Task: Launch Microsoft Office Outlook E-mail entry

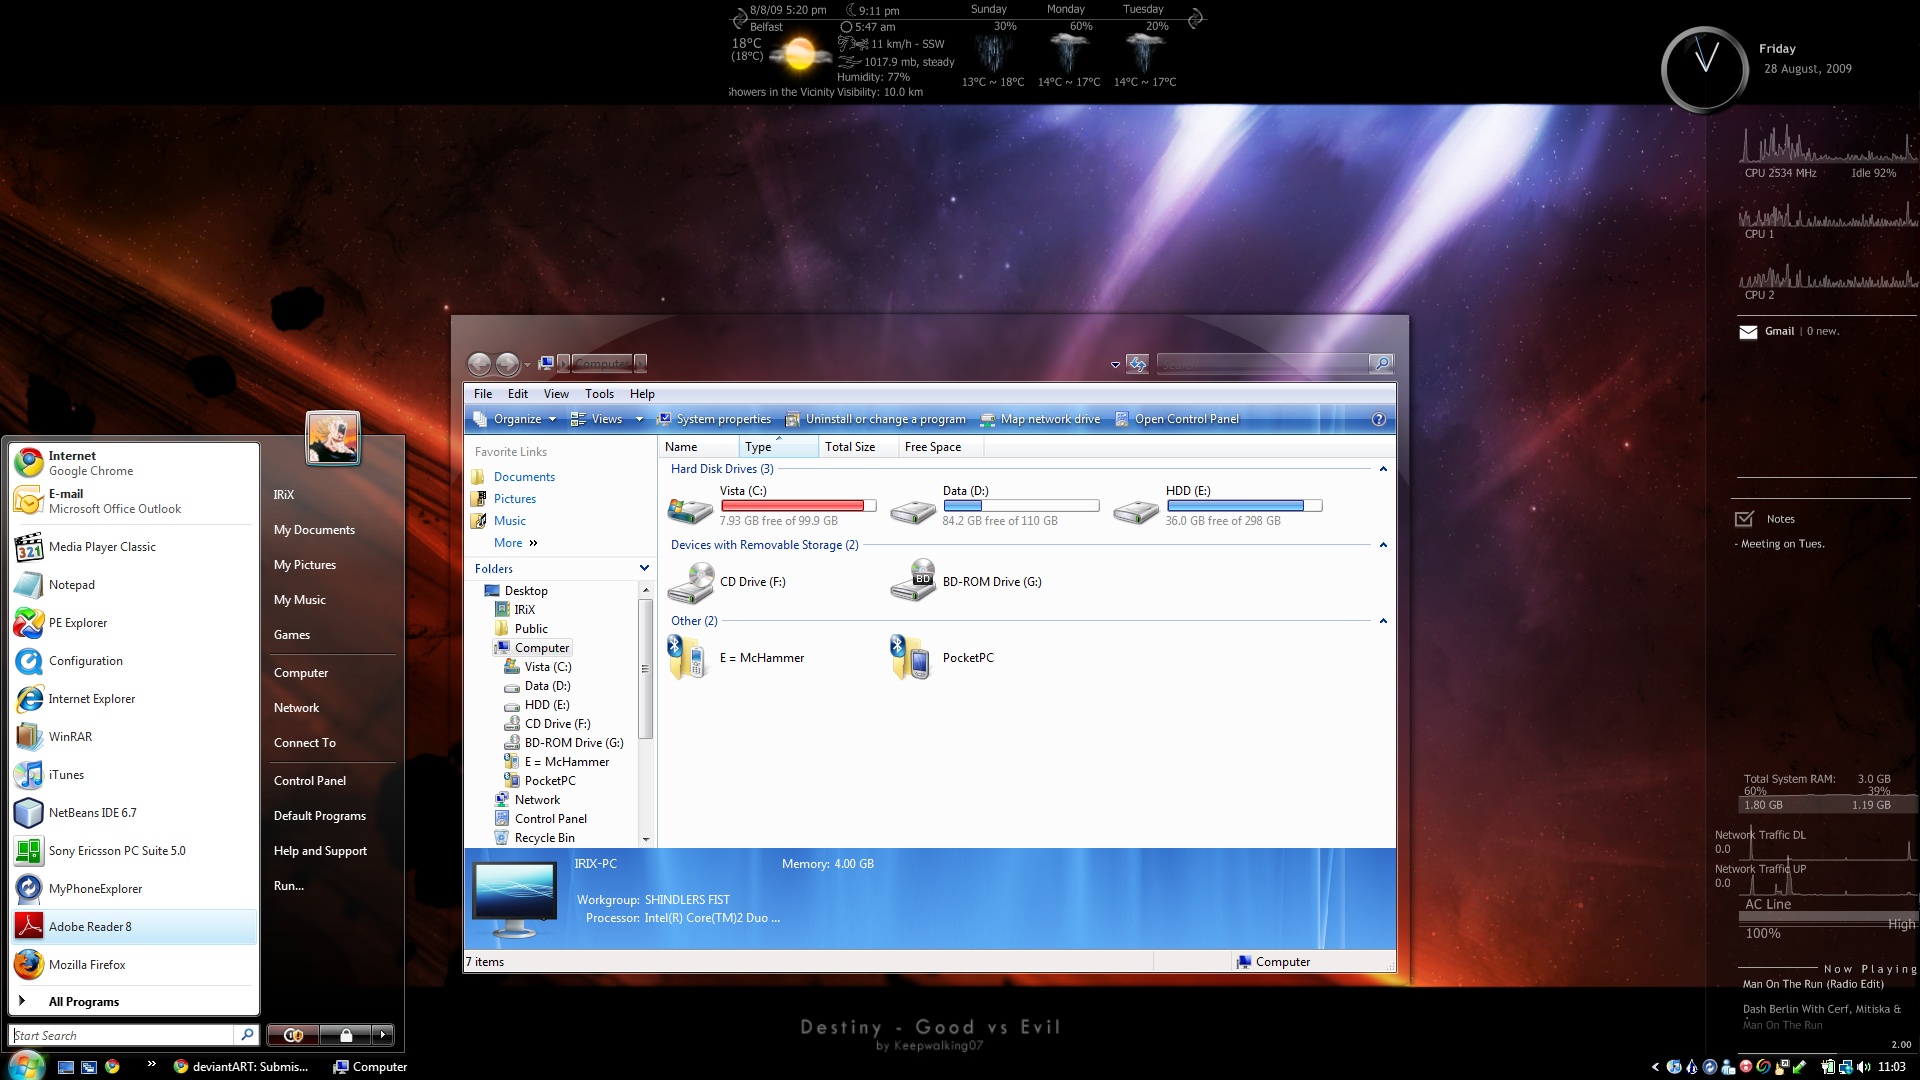Action: point(134,501)
